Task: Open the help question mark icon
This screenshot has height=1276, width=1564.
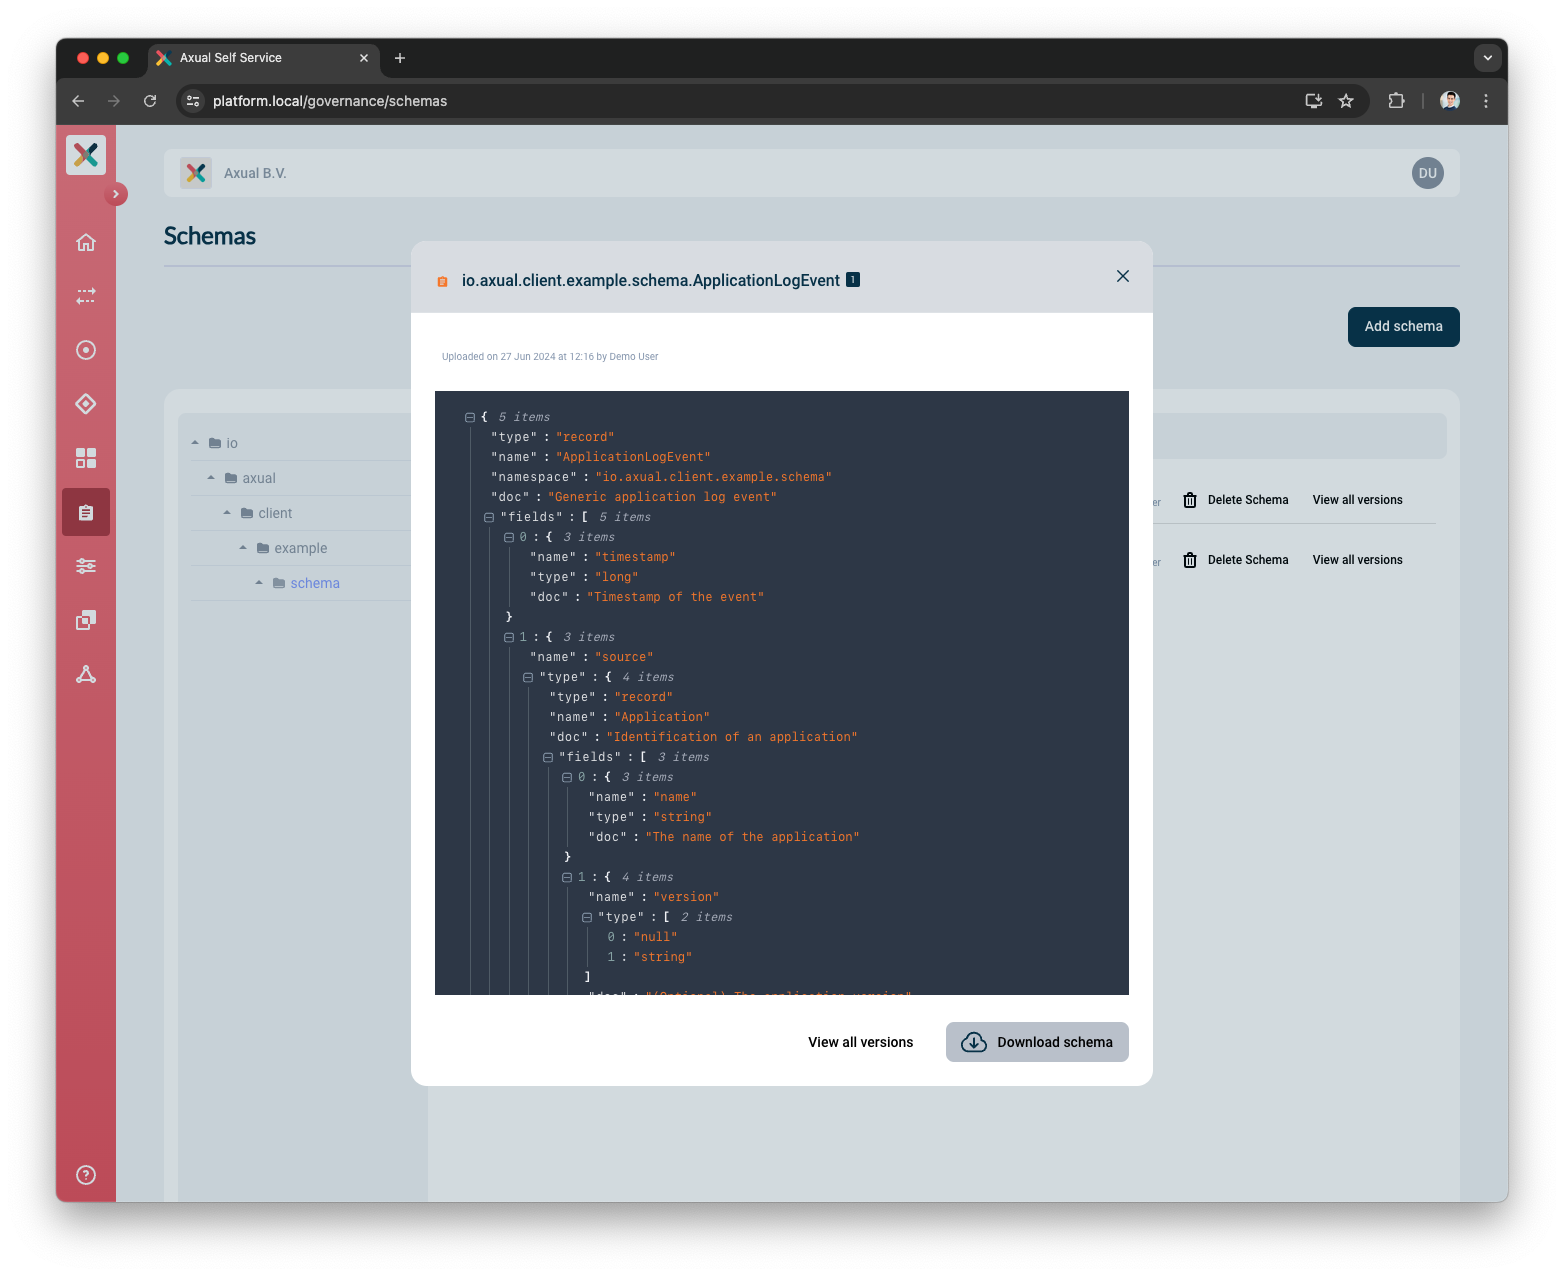Action: coord(86,1175)
